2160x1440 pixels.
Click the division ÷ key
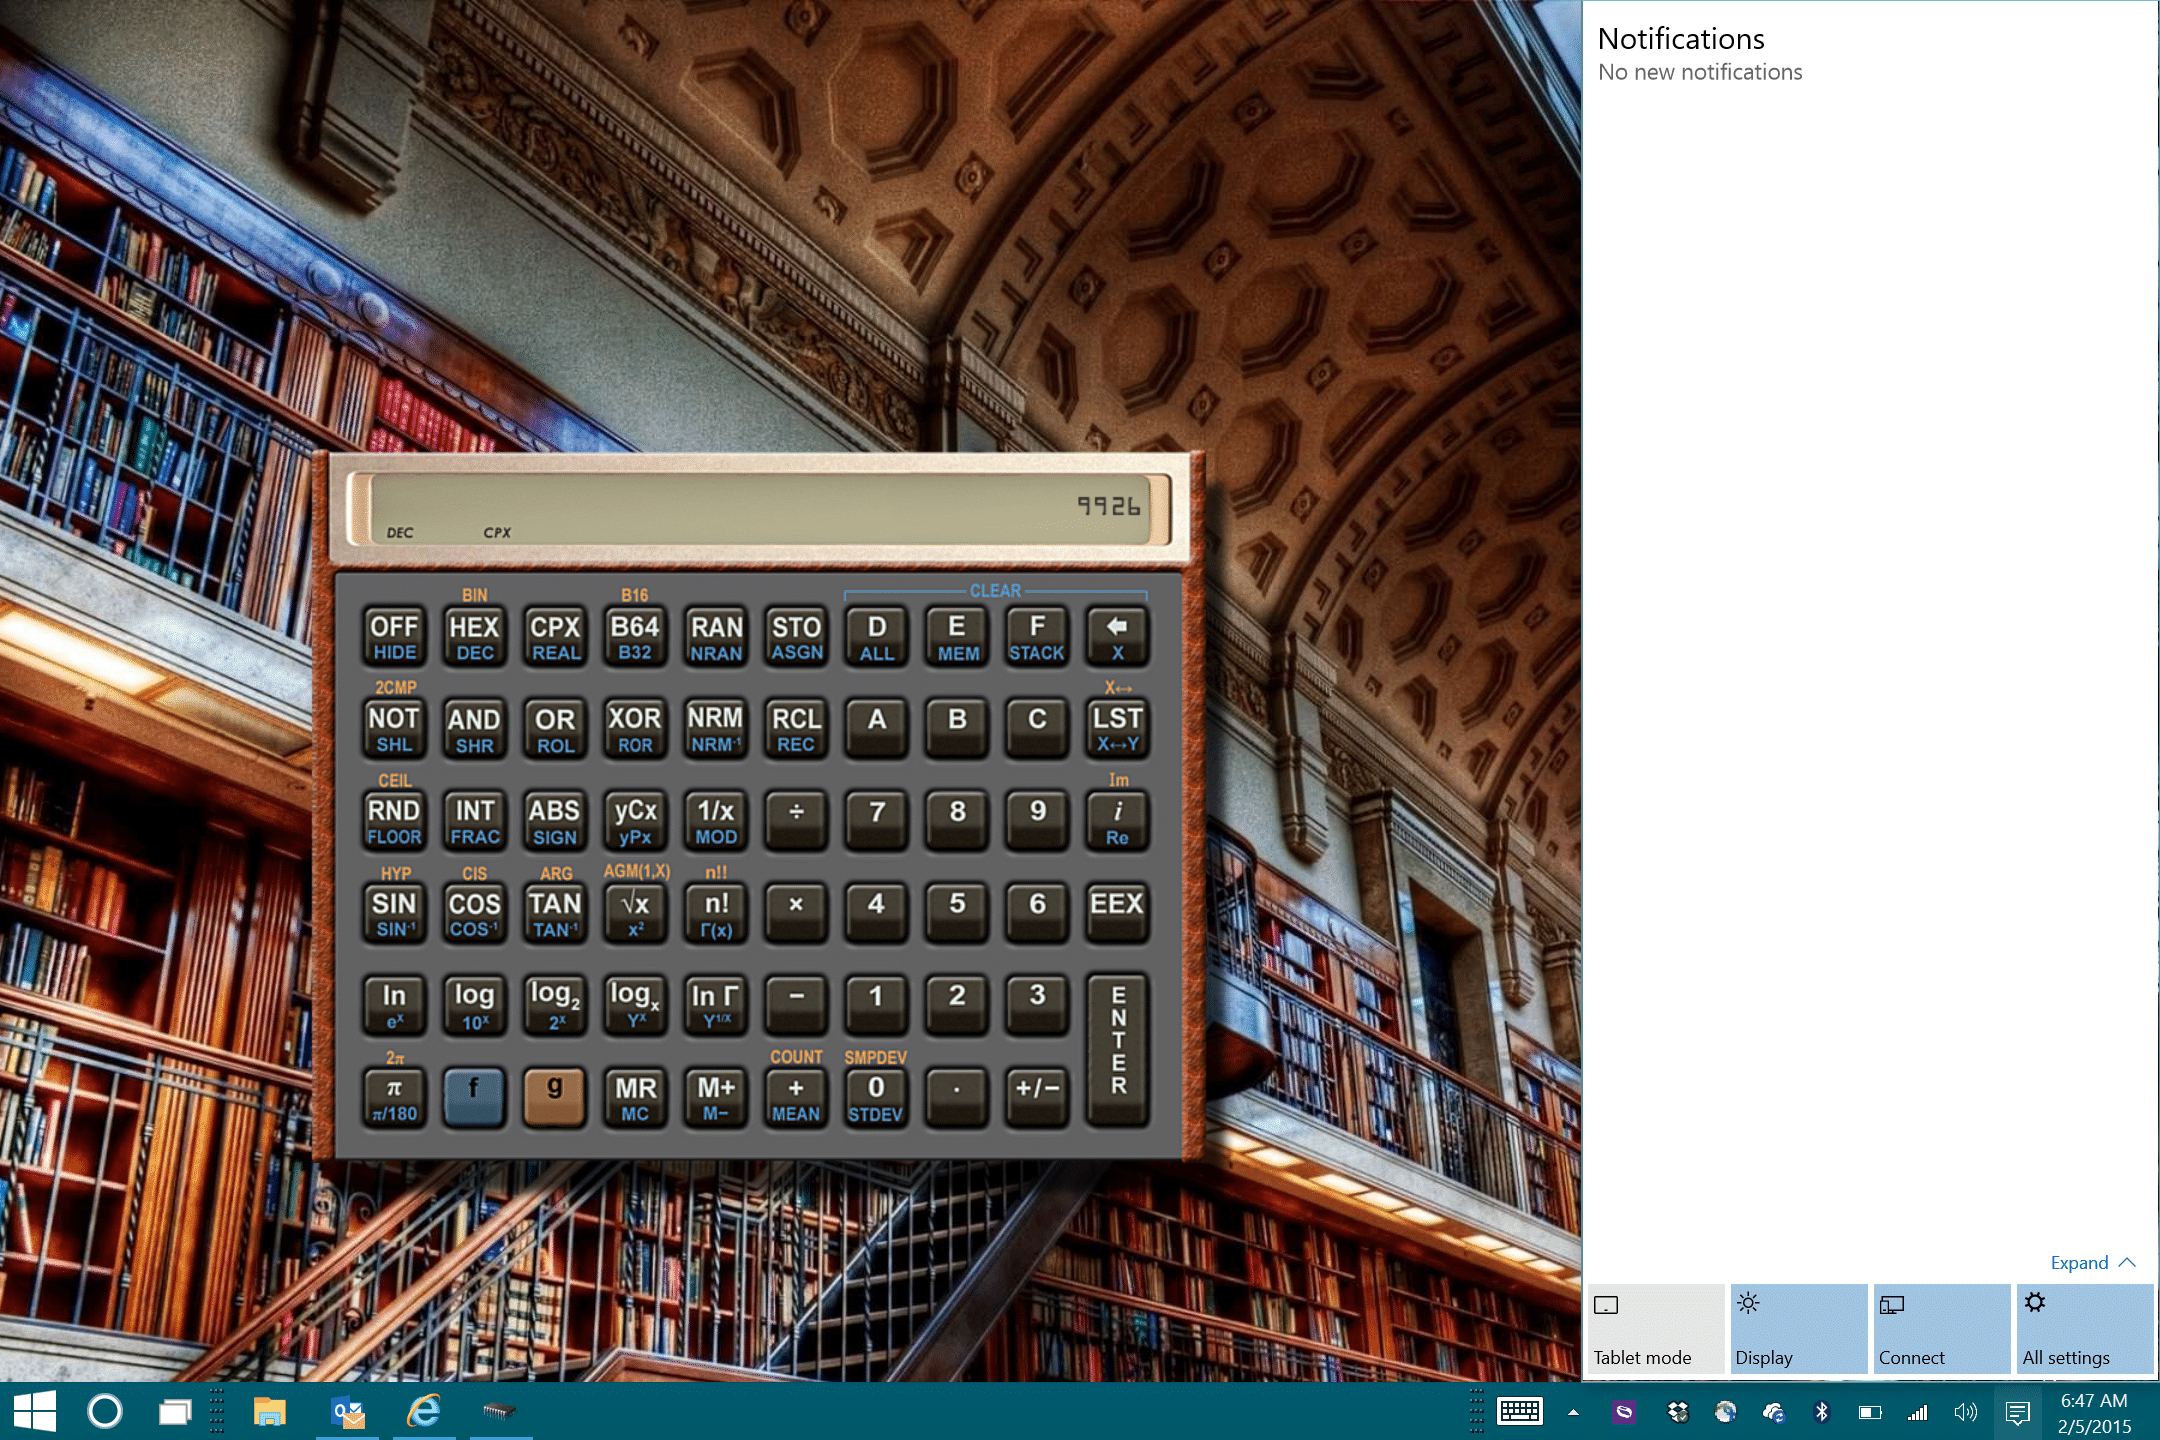coord(796,822)
